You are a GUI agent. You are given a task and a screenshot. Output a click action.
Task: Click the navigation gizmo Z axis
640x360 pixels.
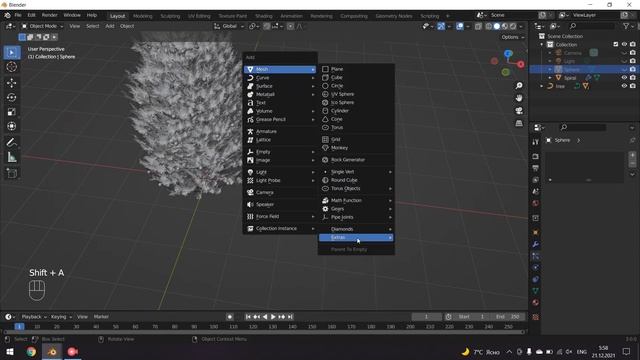click(508, 53)
